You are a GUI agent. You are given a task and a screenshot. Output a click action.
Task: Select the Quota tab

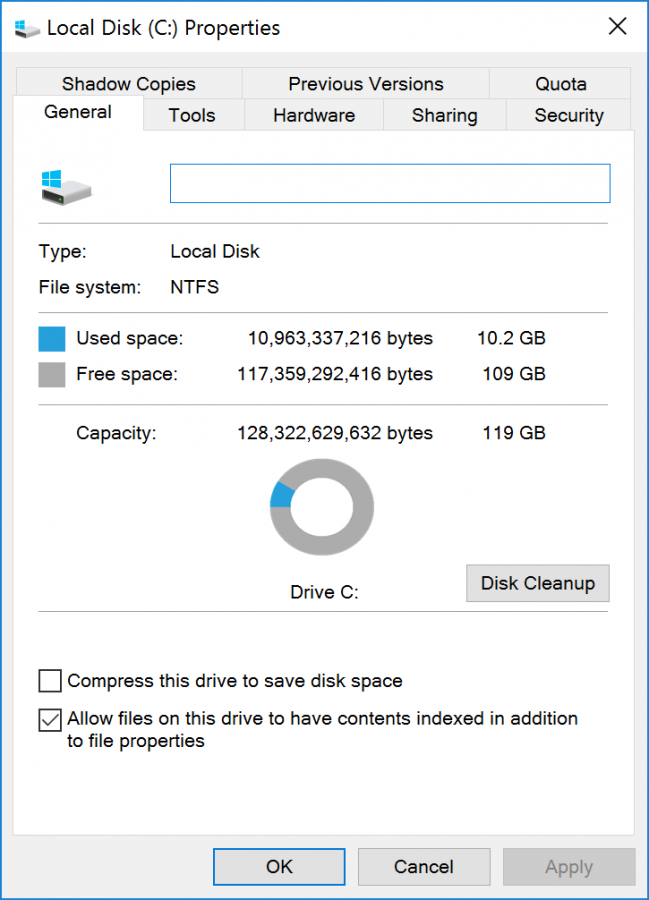pos(561,83)
